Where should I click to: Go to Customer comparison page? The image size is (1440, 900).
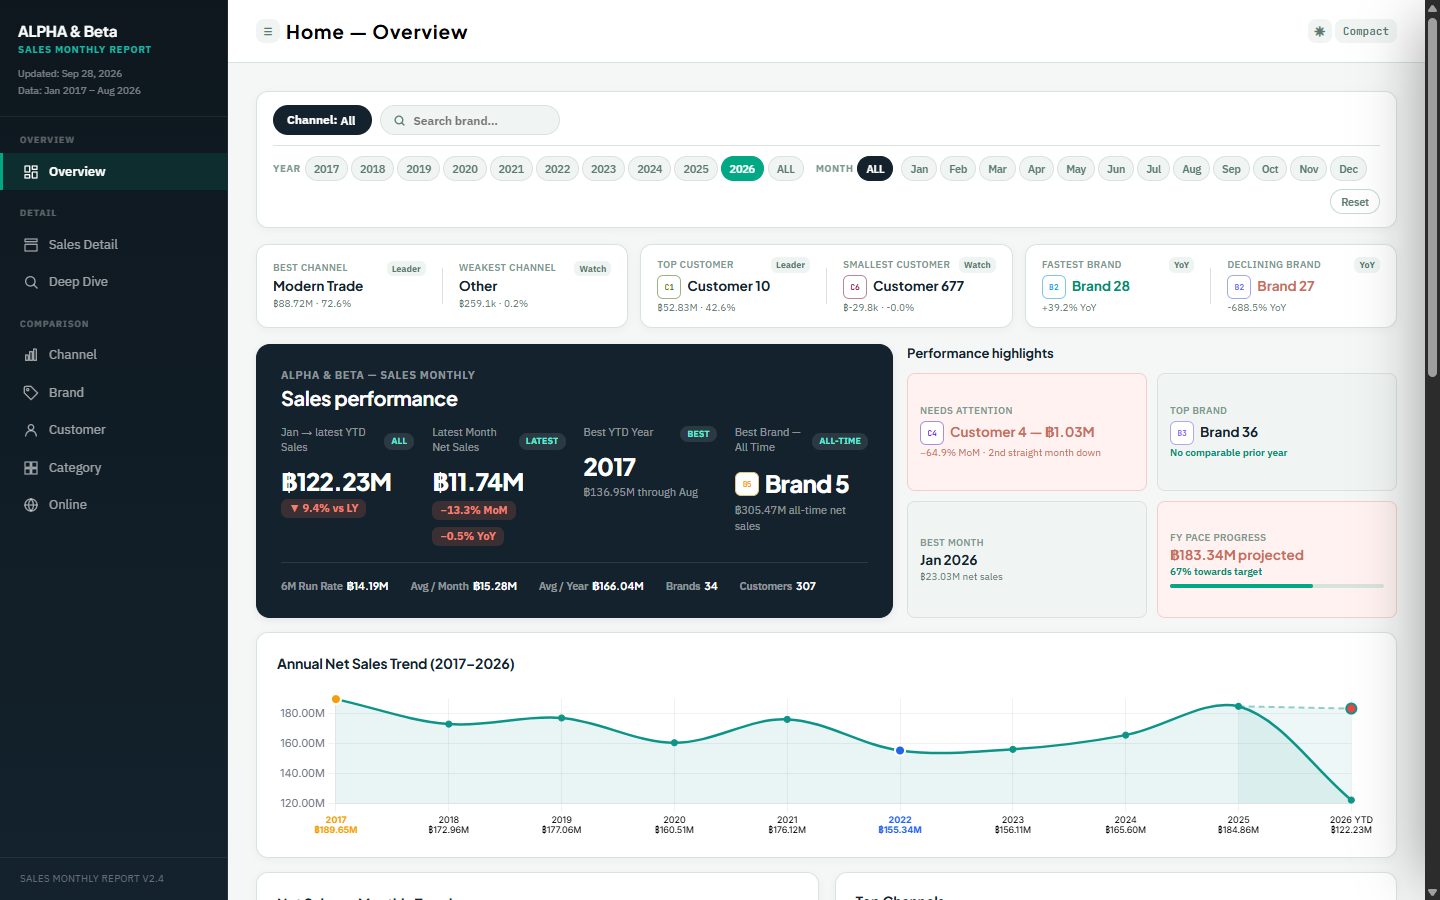pyautogui.click(x=114, y=430)
